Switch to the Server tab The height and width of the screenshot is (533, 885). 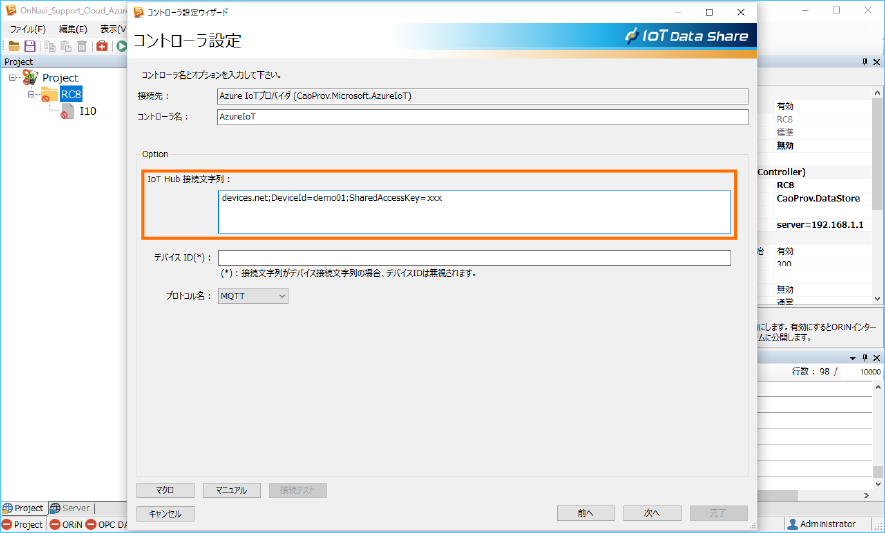point(70,508)
